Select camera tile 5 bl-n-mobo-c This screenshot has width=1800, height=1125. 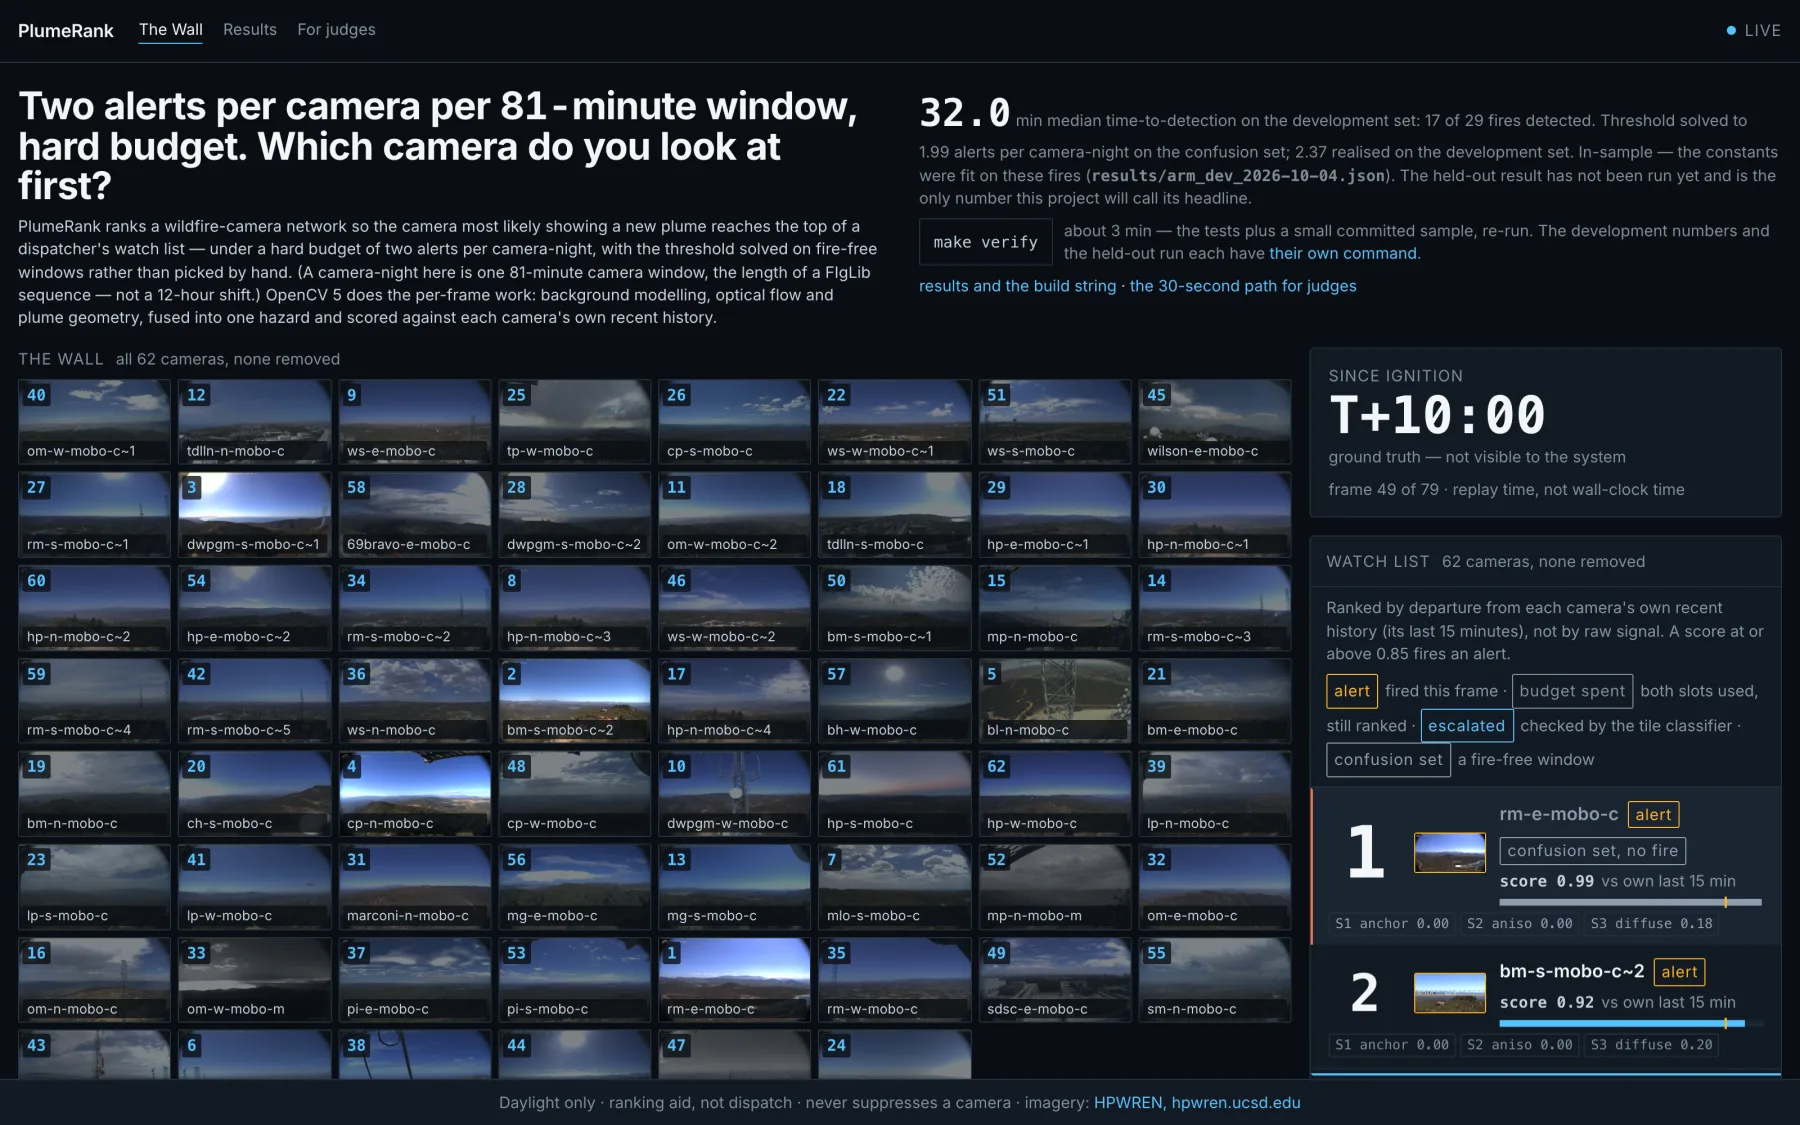click(x=1054, y=700)
